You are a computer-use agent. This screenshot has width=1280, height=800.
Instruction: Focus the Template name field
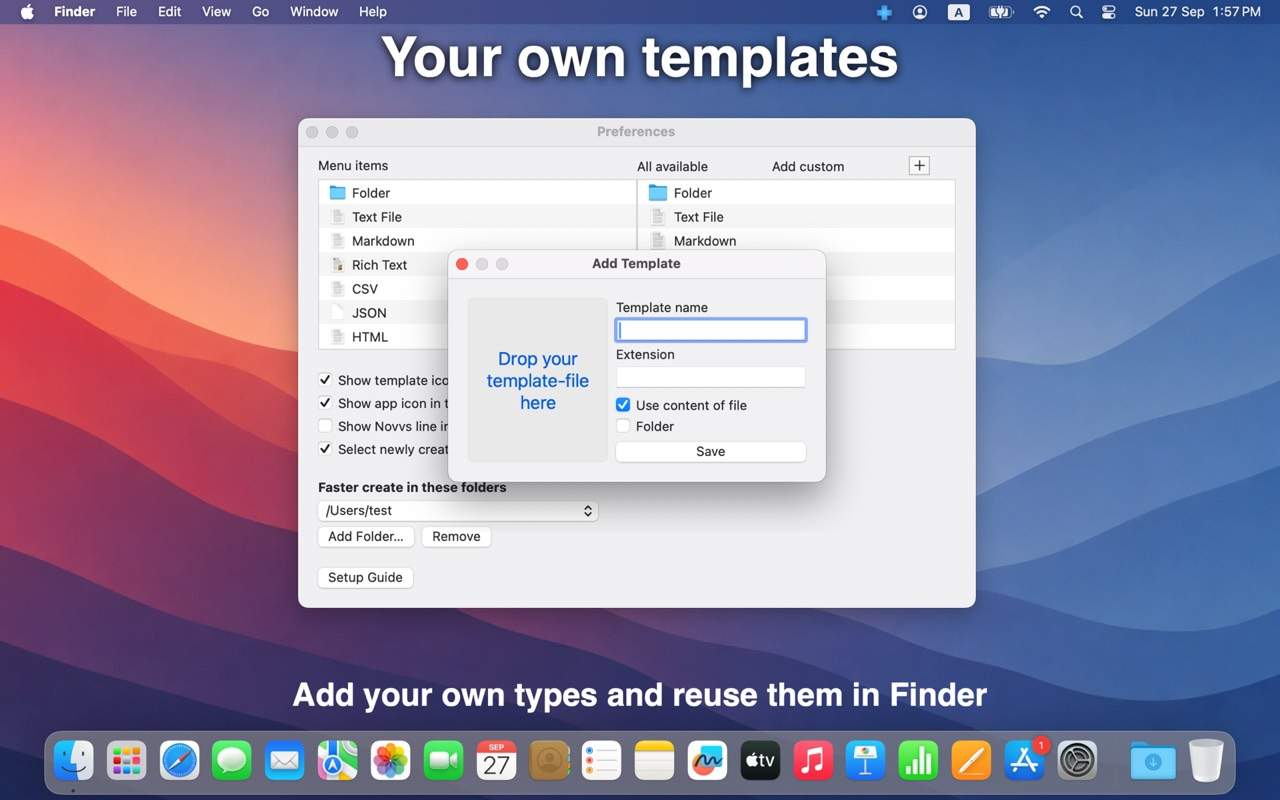[x=711, y=330]
